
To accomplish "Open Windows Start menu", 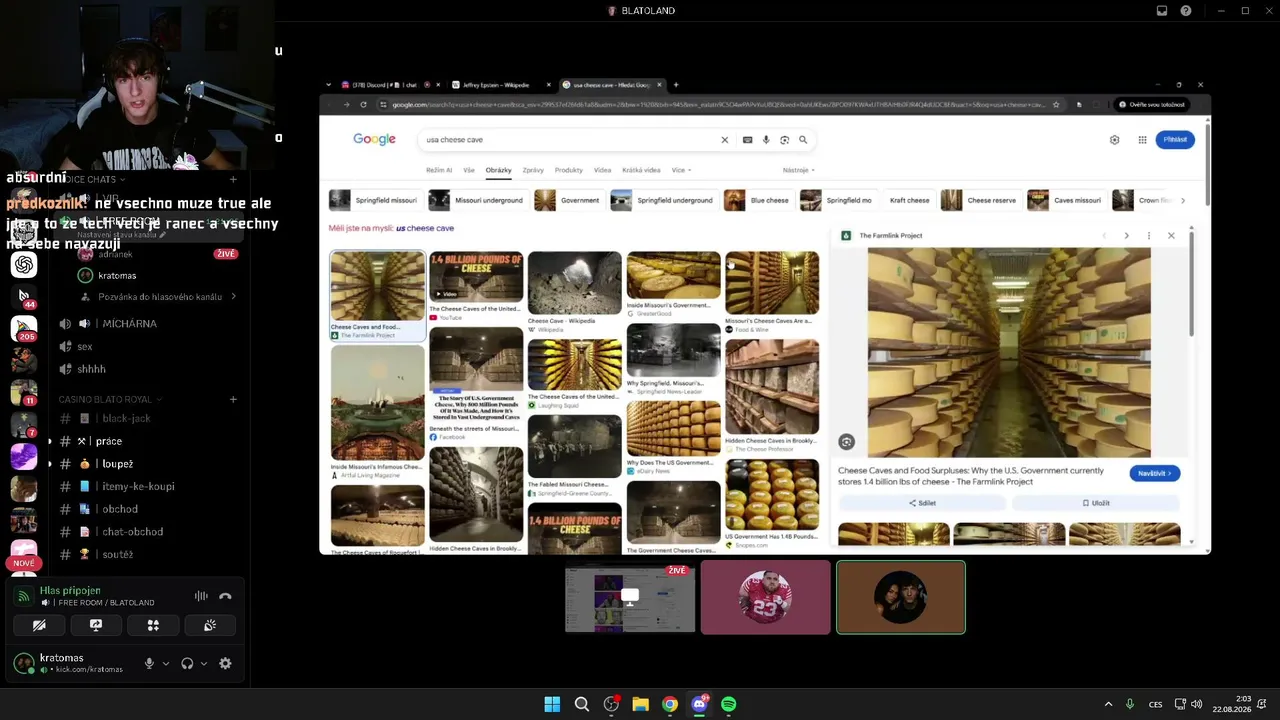I will tap(552, 704).
